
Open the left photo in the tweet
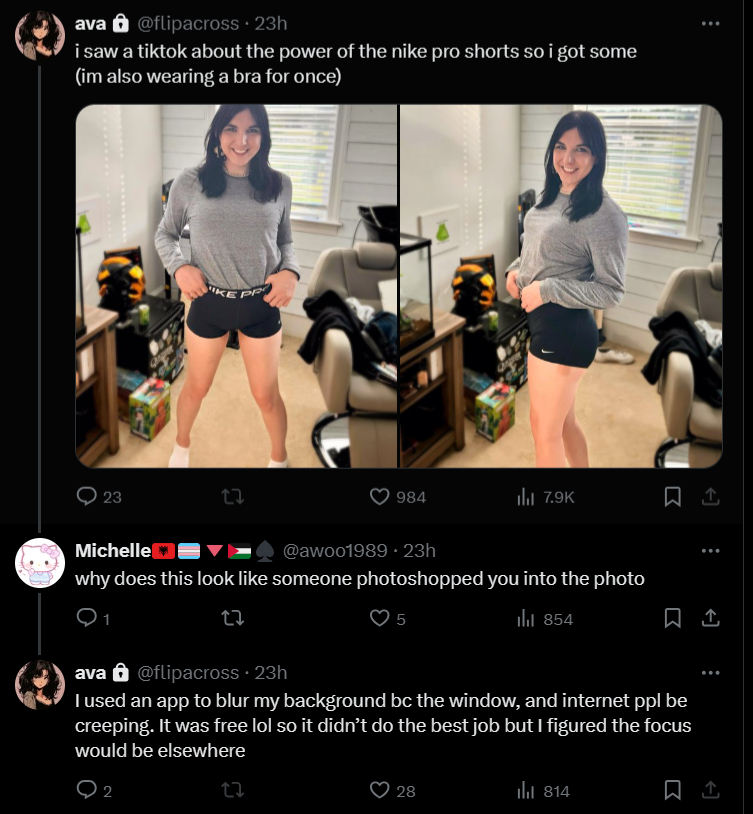[236, 286]
